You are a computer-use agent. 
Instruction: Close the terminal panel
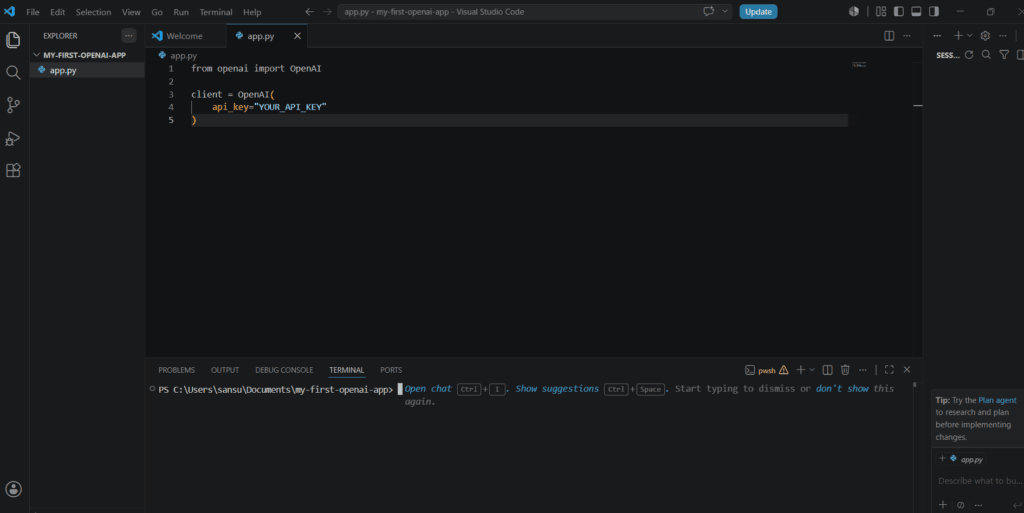pyautogui.click(x=906, y=369)
